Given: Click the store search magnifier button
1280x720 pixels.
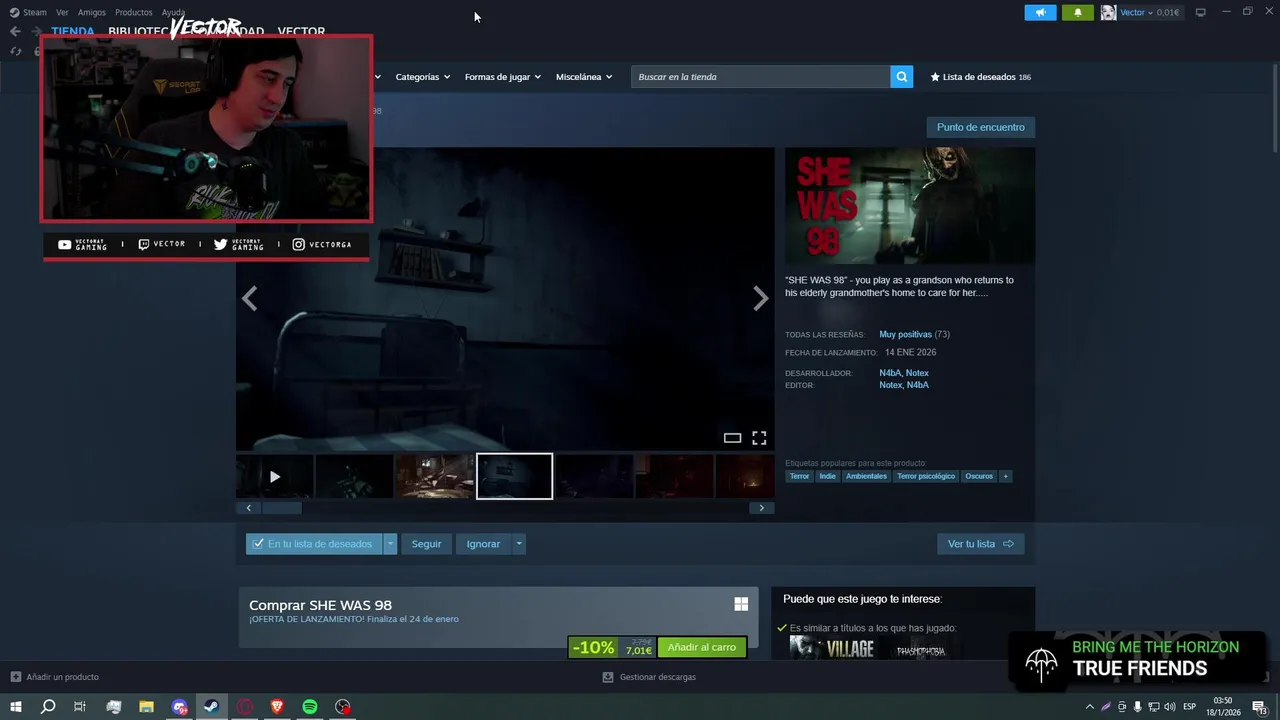Looking at the screenshot, I should click(x=901, y=77).
